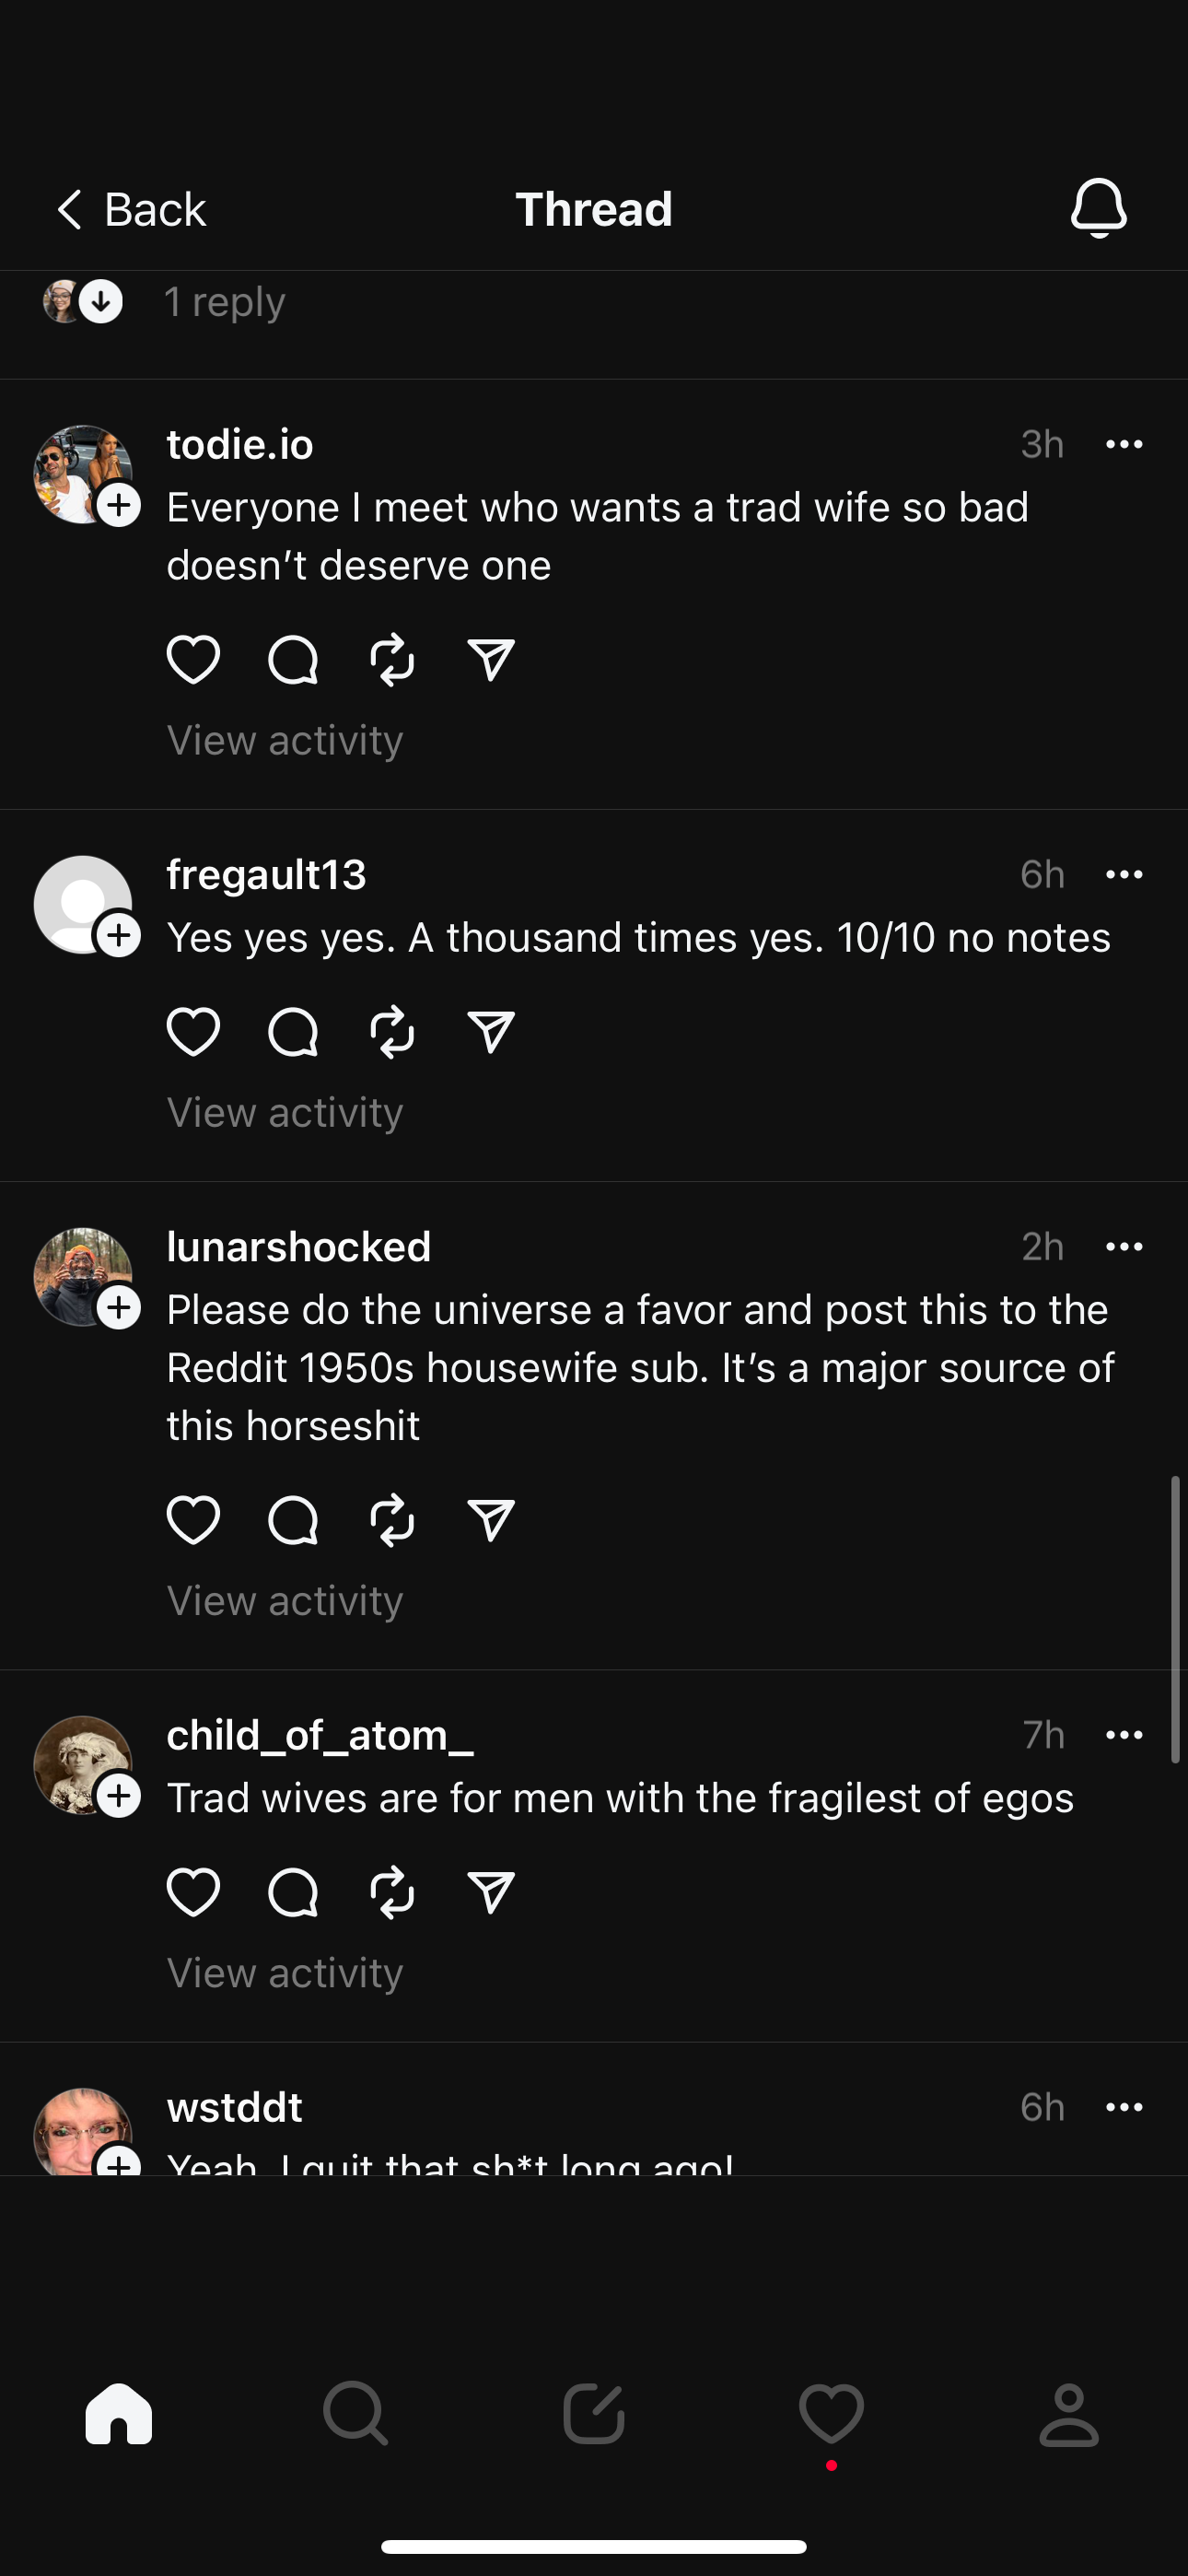The image size is (1188, 2576).
Task: Like todie.io's trad wife comment
Action: pos(193,660)
